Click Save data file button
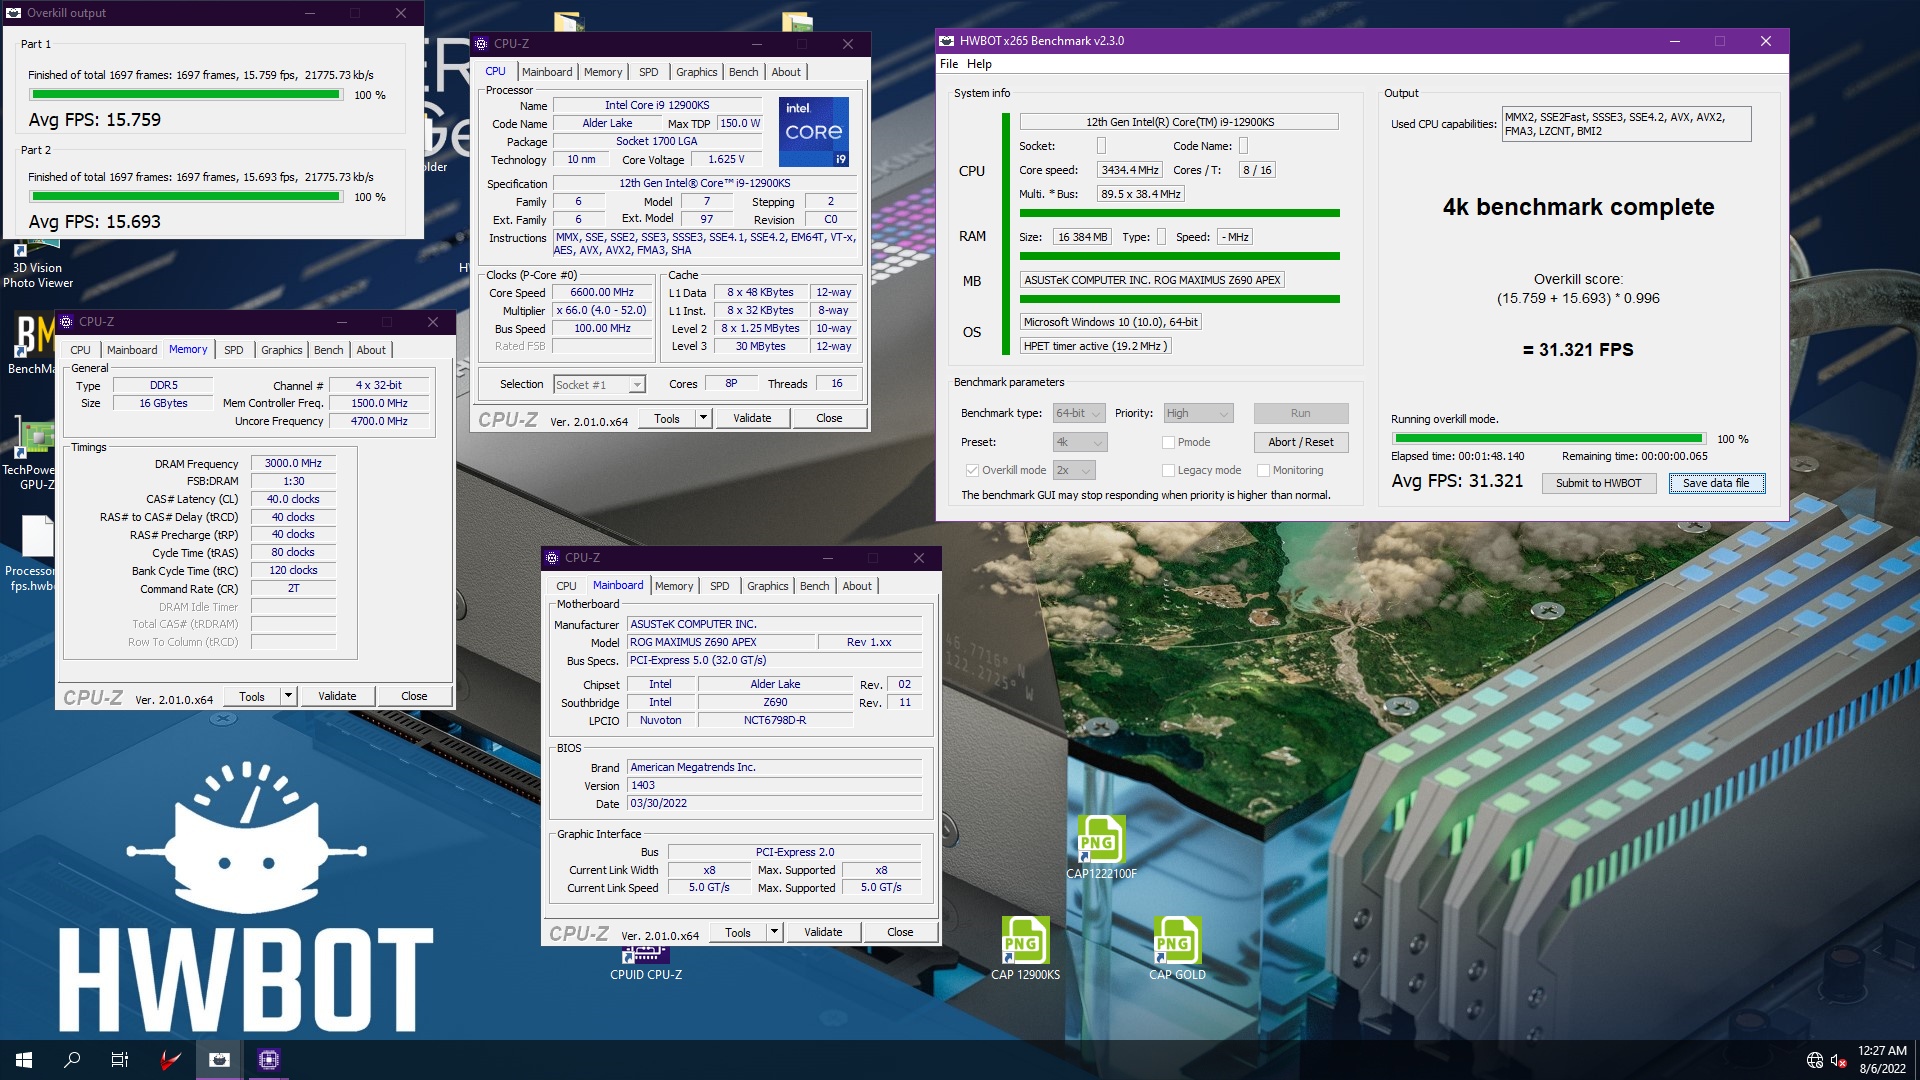This screenshot has height=1080, width=1920. [1716, 483]
